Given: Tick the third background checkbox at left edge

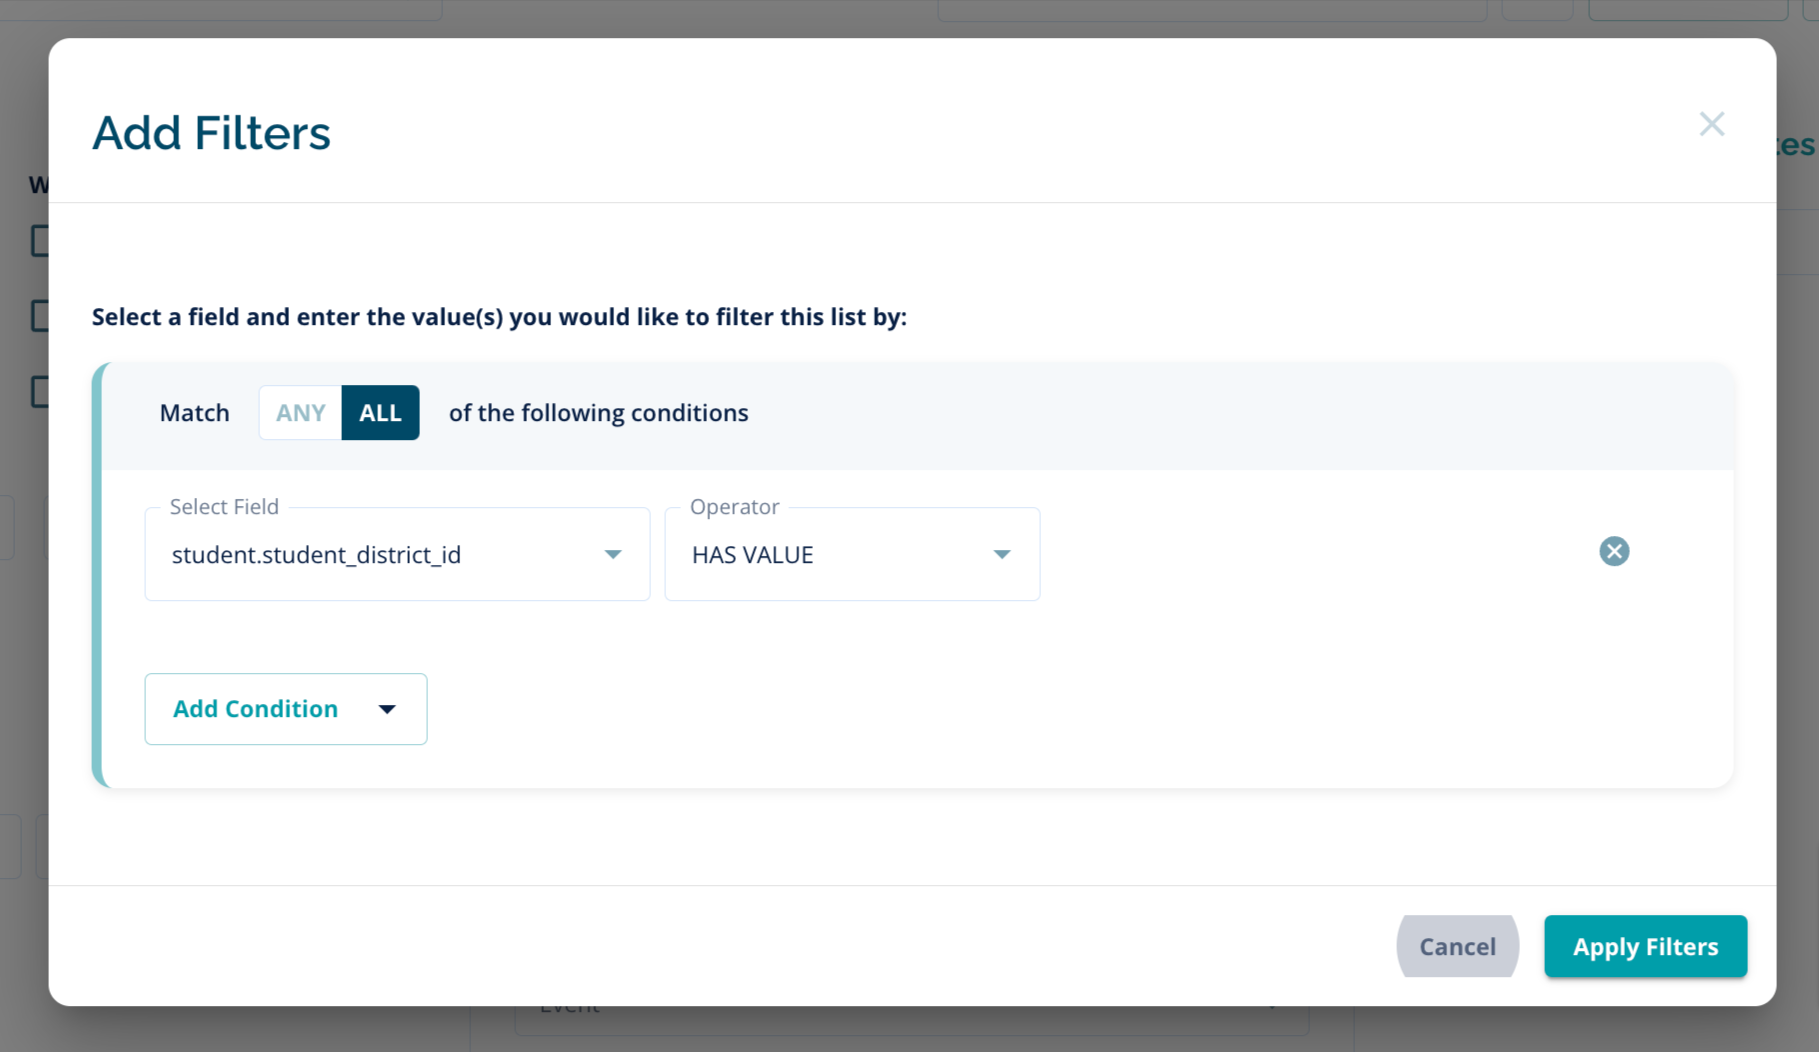Looking at the screenshot, I should click(x=40, y=391).
